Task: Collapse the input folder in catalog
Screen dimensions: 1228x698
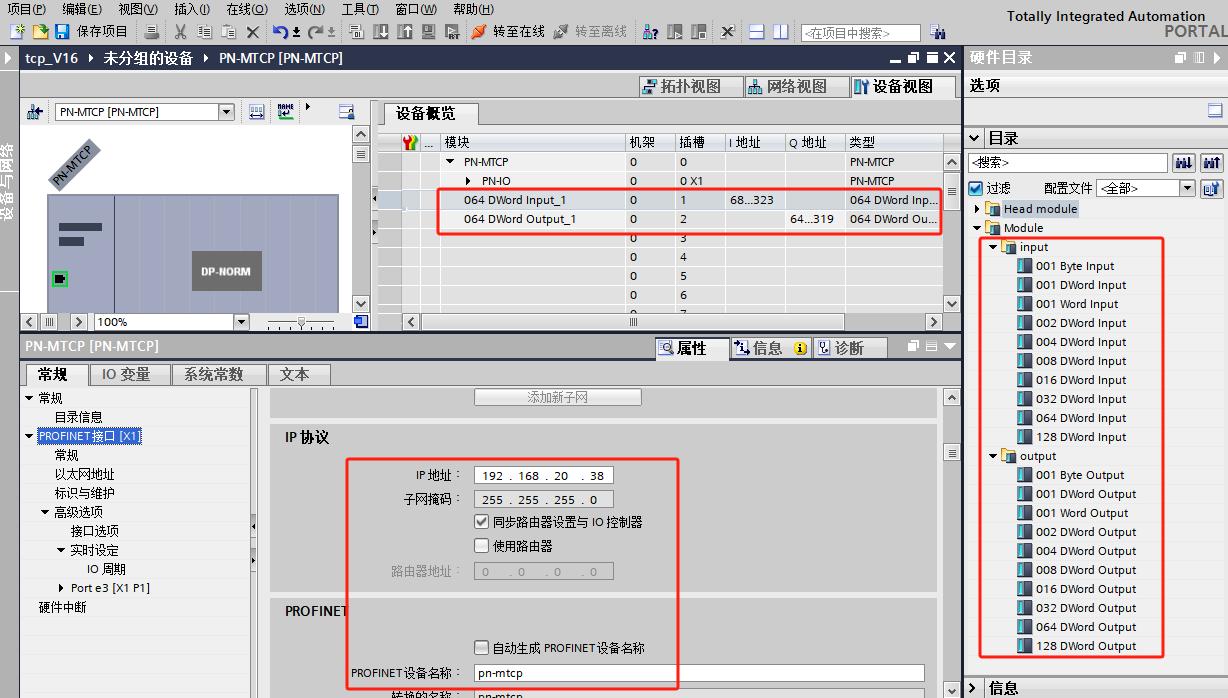Action: click(993, 247)
